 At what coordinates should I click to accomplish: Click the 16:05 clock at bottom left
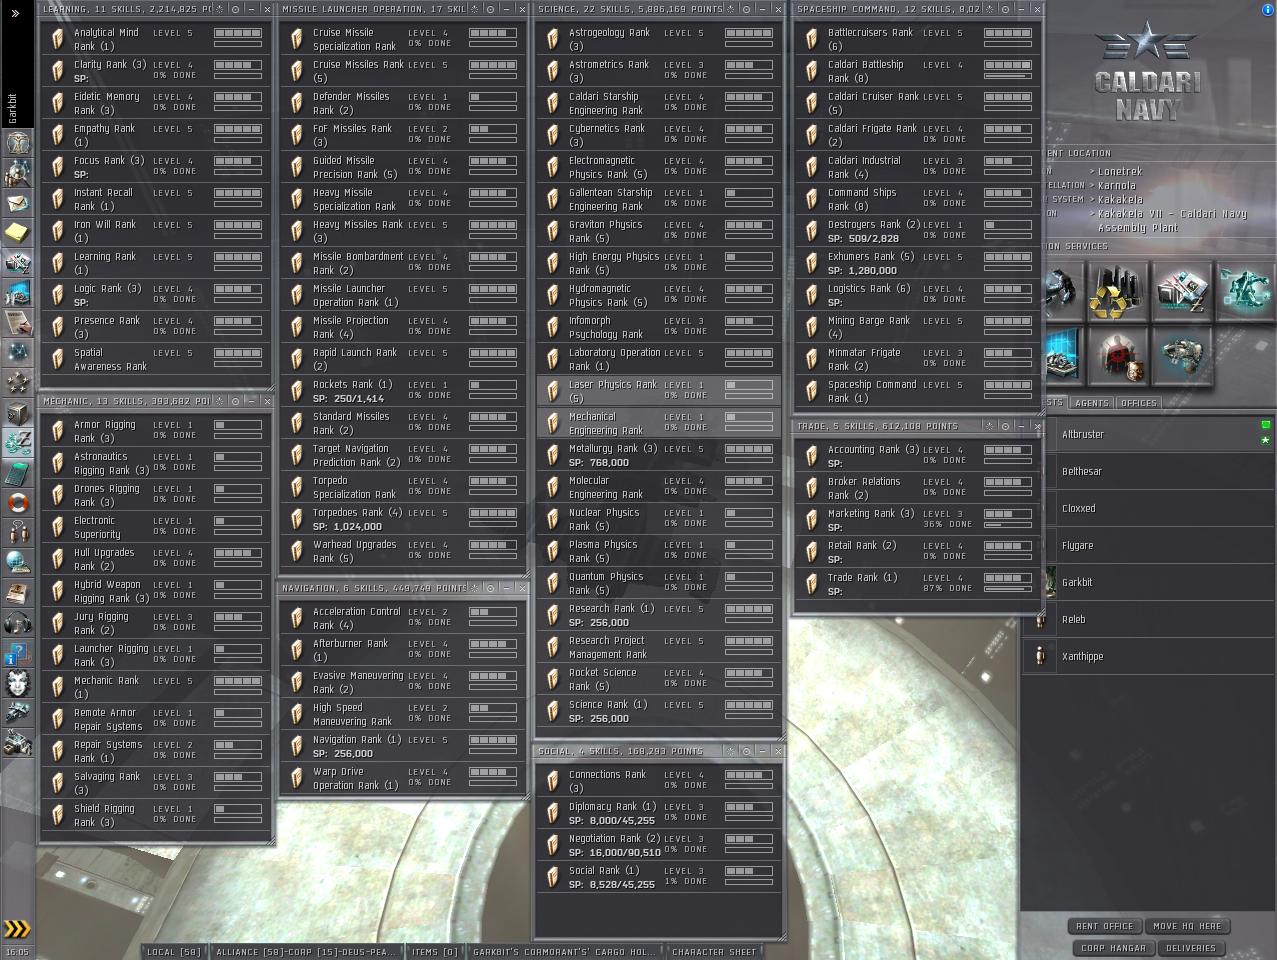pos(16,952)
